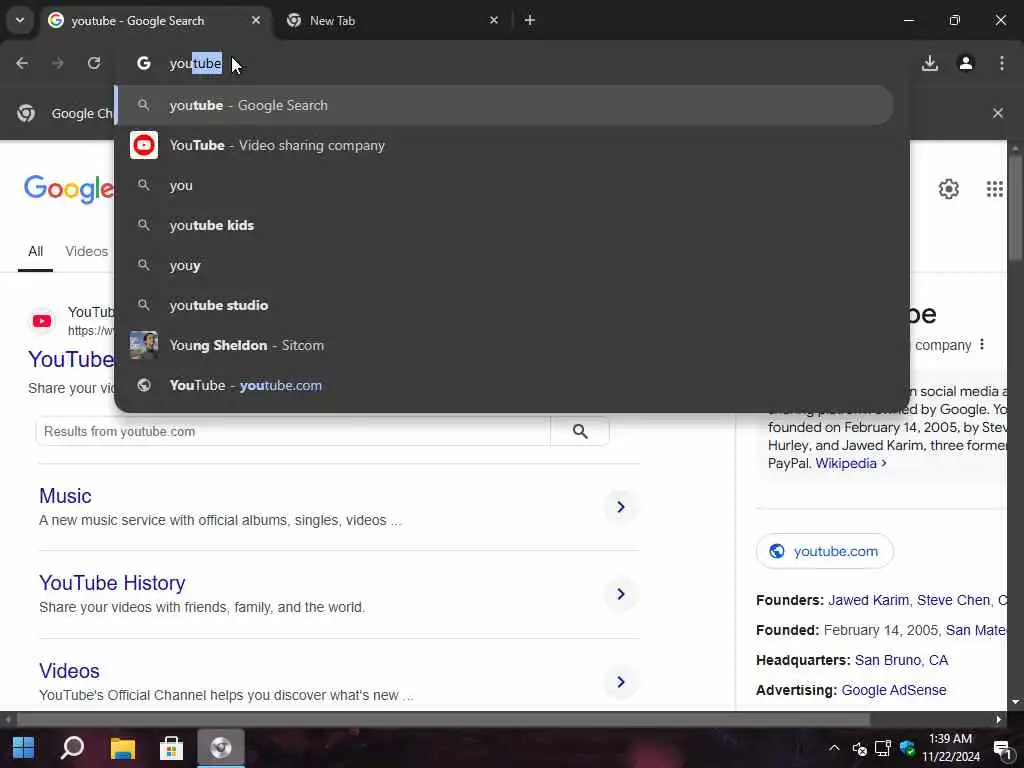The image size is (1024, 768).
Task: Close the youtube - Google Search tab
Action: (x=256, y=20)
